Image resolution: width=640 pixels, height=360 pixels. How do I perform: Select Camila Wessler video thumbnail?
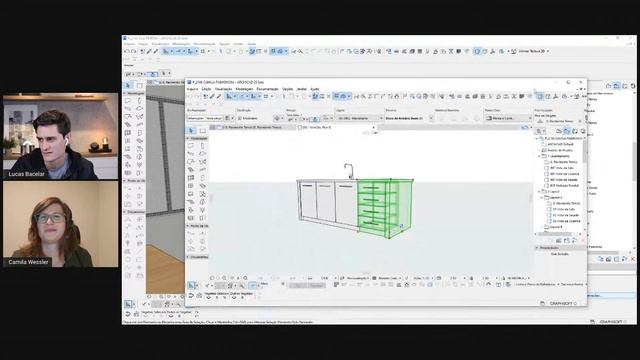pyautogui.click(x=60, y=224)
